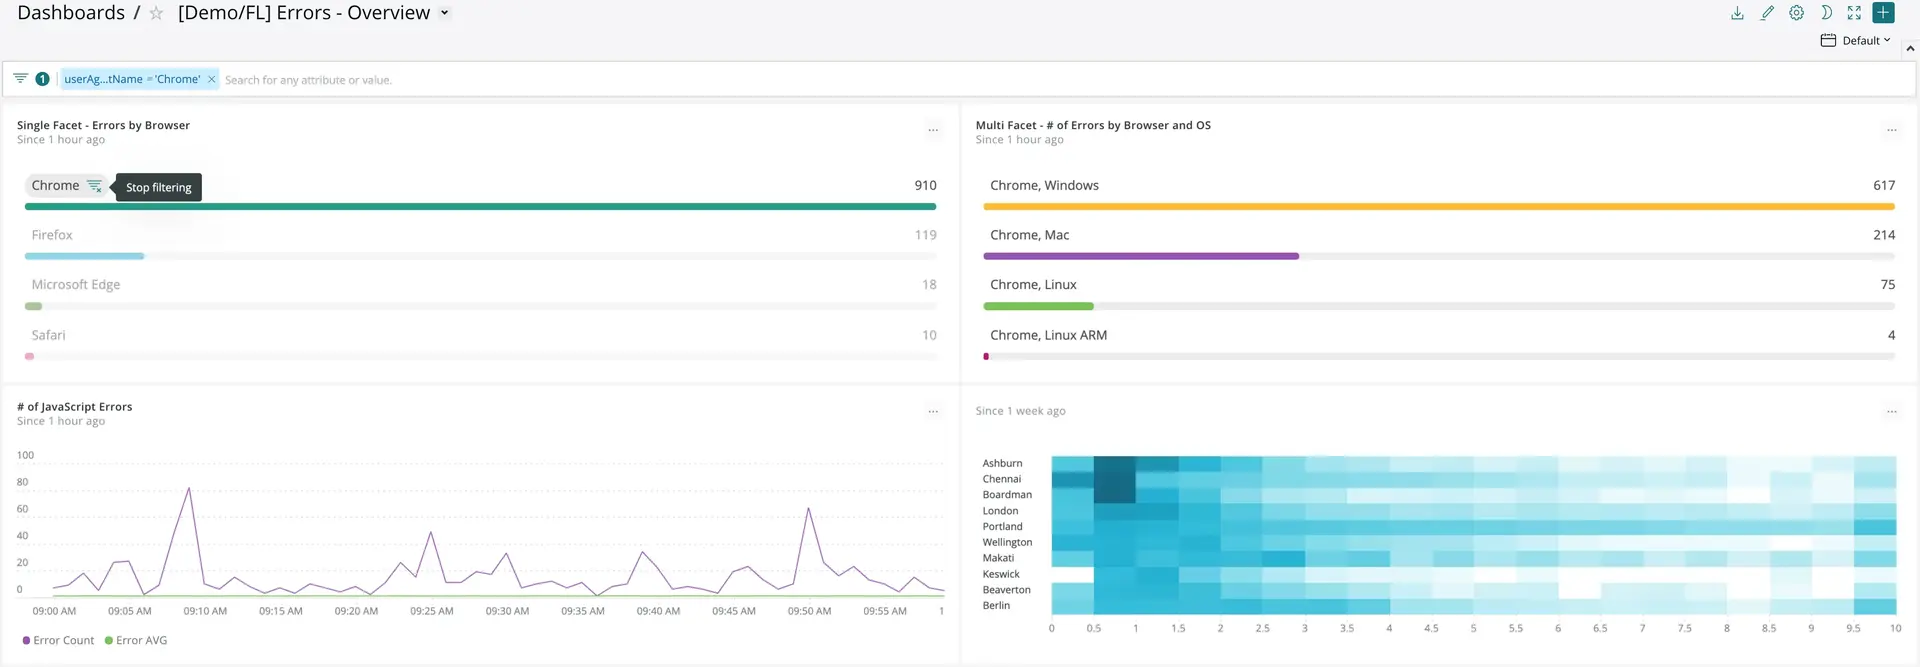Go to Dashboards breadcrumb link
The image size is (1920, 667).
click(71, 13)
